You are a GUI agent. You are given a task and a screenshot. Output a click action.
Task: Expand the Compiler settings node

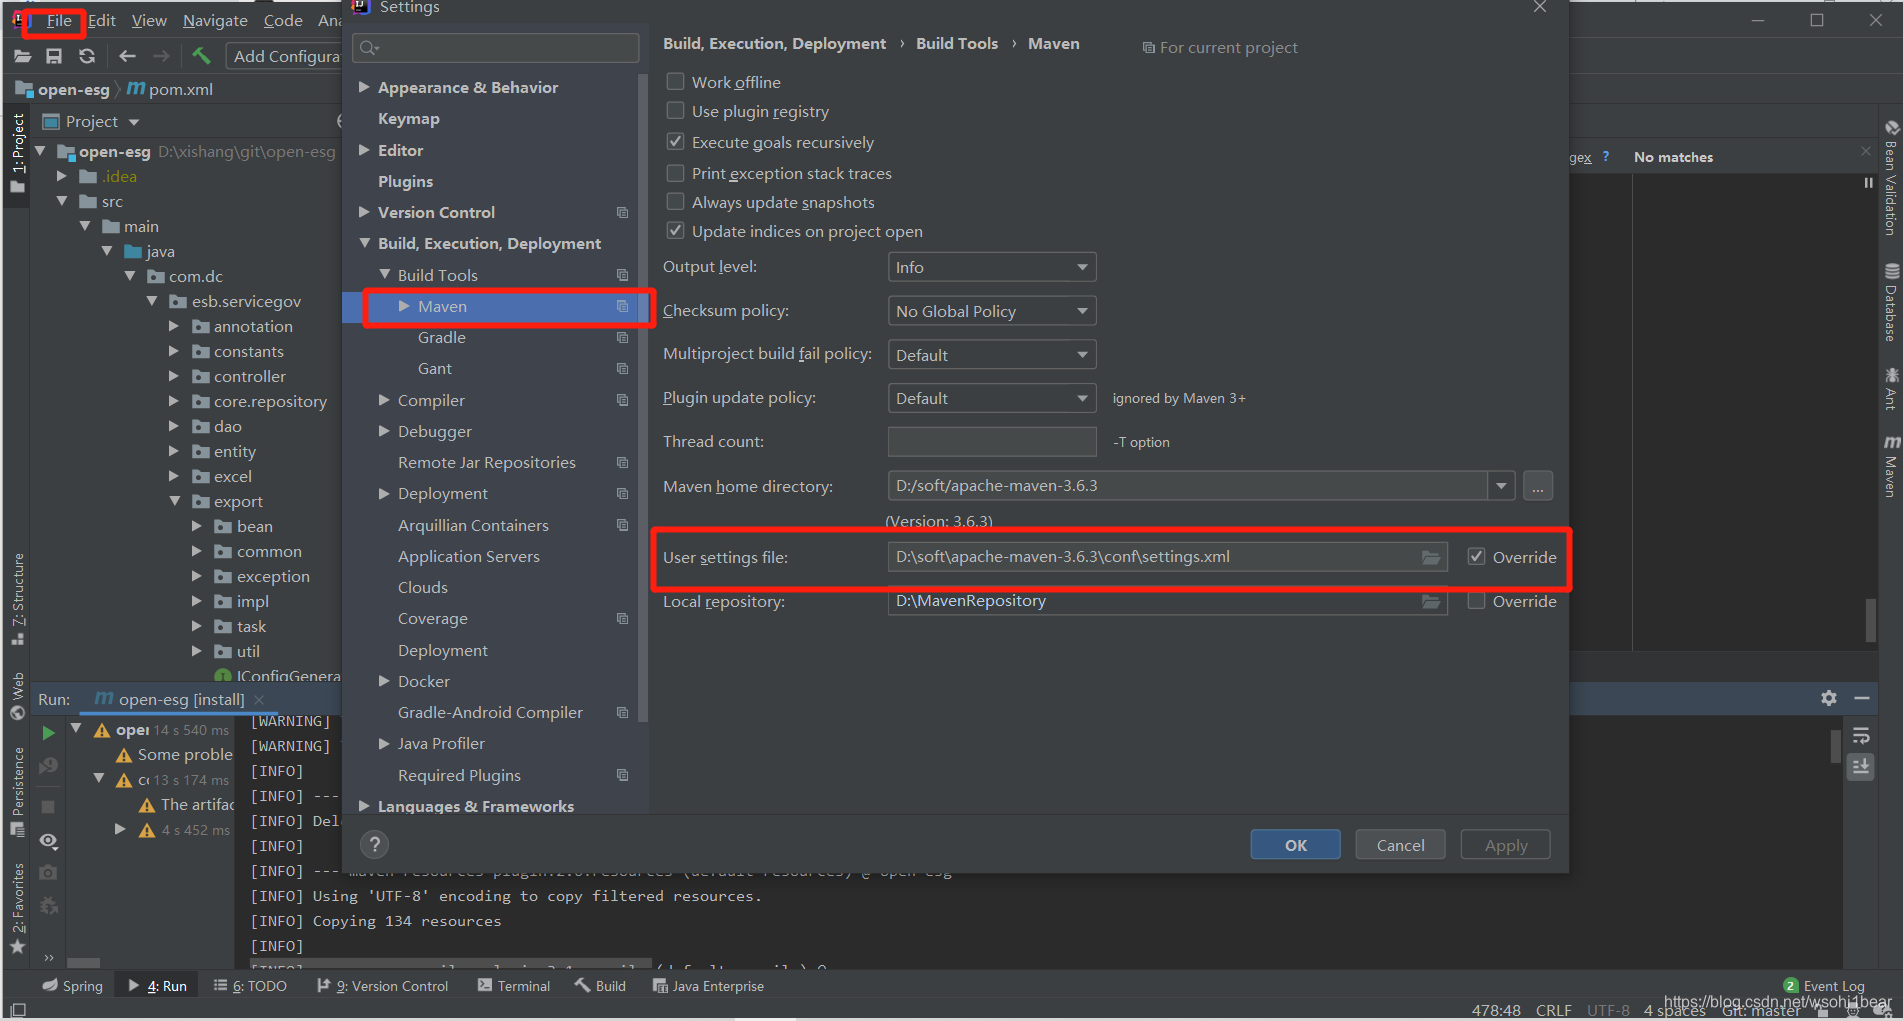pyautogui.click(x=384, y=400)
